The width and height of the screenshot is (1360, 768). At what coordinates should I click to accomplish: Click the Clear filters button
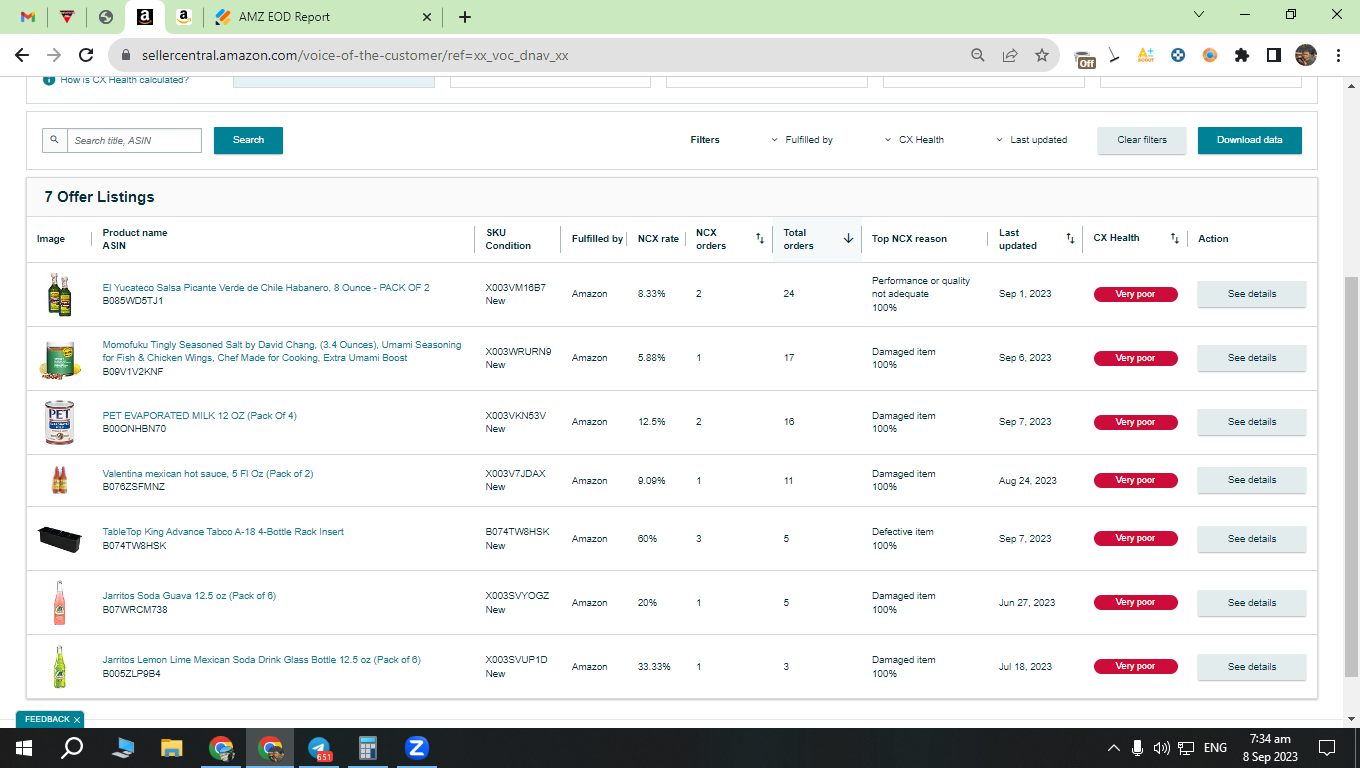pos(1142,140)
